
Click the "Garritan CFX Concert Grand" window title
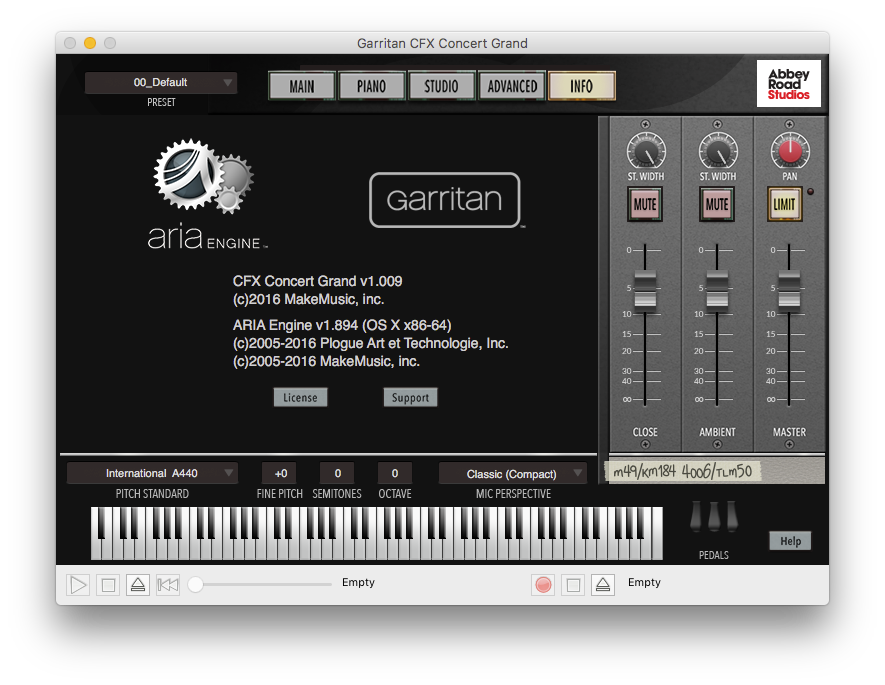point(442,43)
